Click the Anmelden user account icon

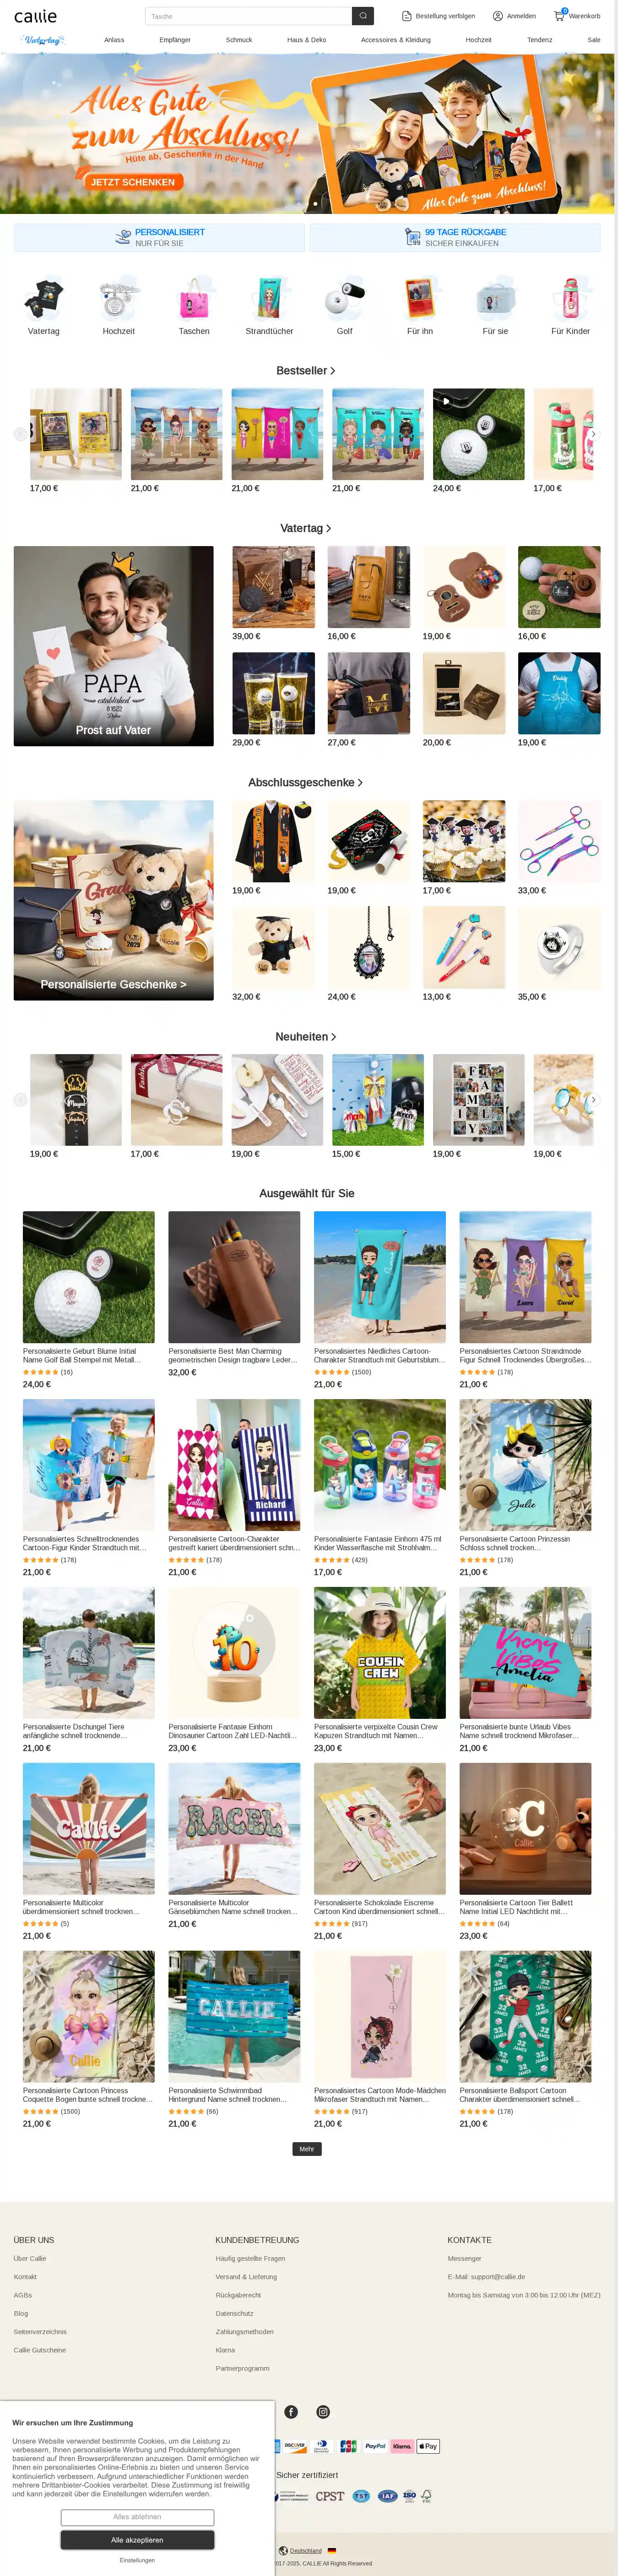tap(498, 16)
